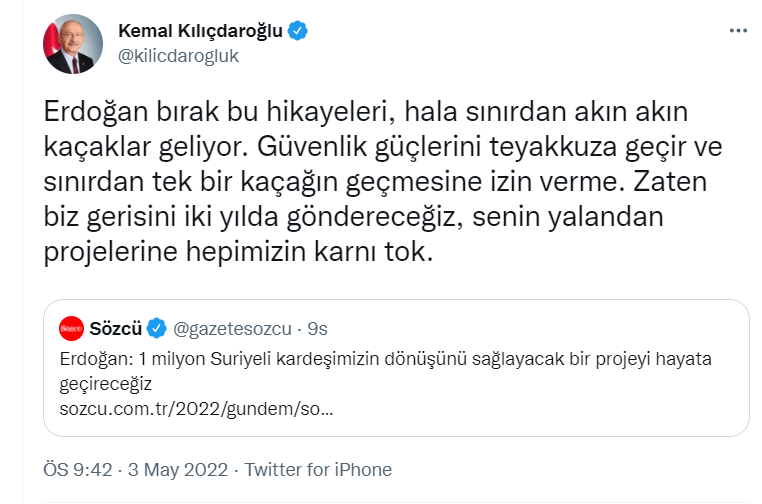The height and width of the screenshot is (504, 762).
Task: Open the tweet's three-dot More menu
Action: (x=738, y=31)
